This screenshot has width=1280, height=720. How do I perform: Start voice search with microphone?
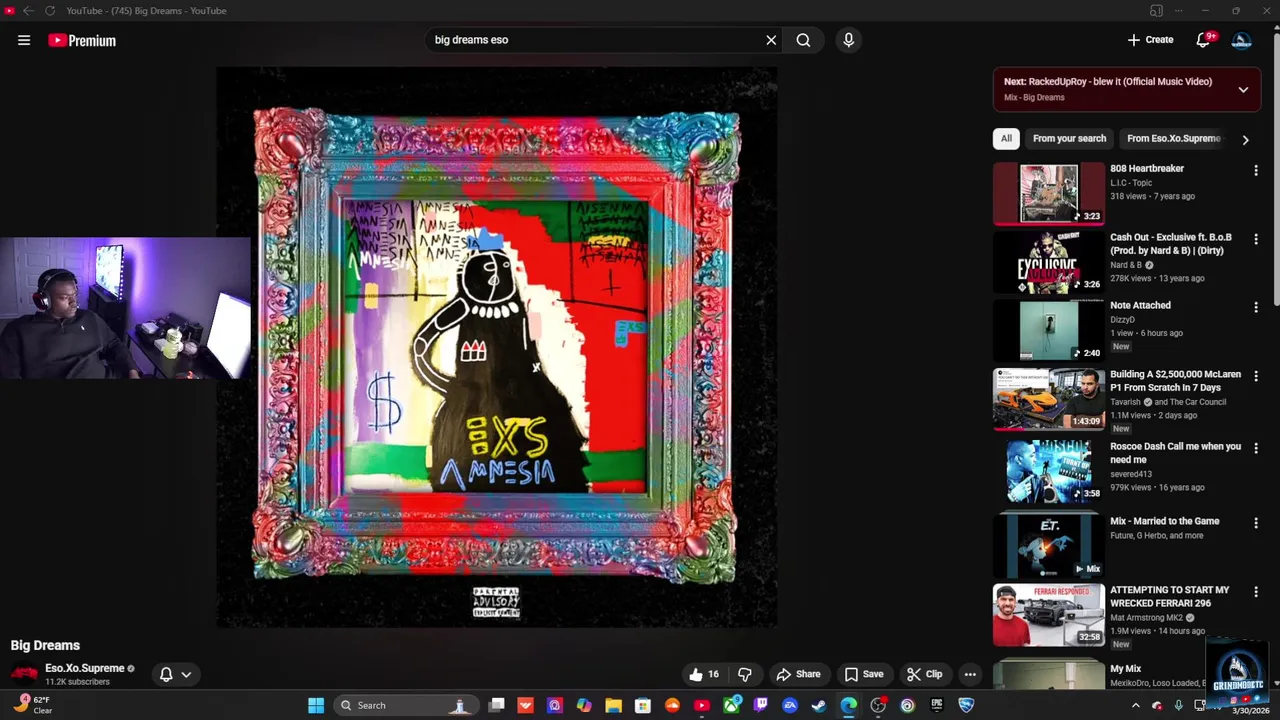[x=848, y=40]
